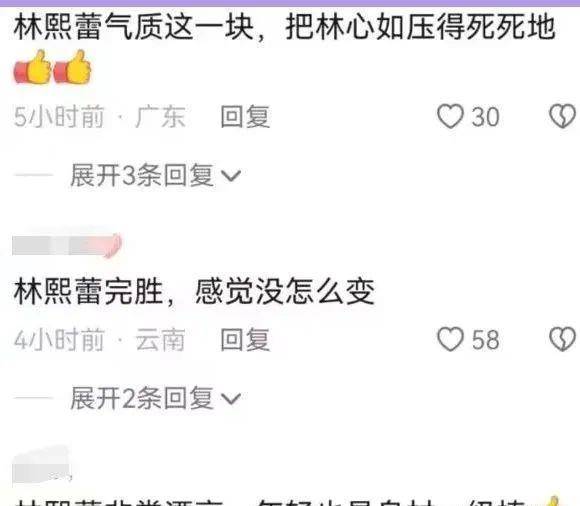Like the Yunnan comment with 58 likes
The width and height of the screenshot is (580, 506).
click(450, 339)
